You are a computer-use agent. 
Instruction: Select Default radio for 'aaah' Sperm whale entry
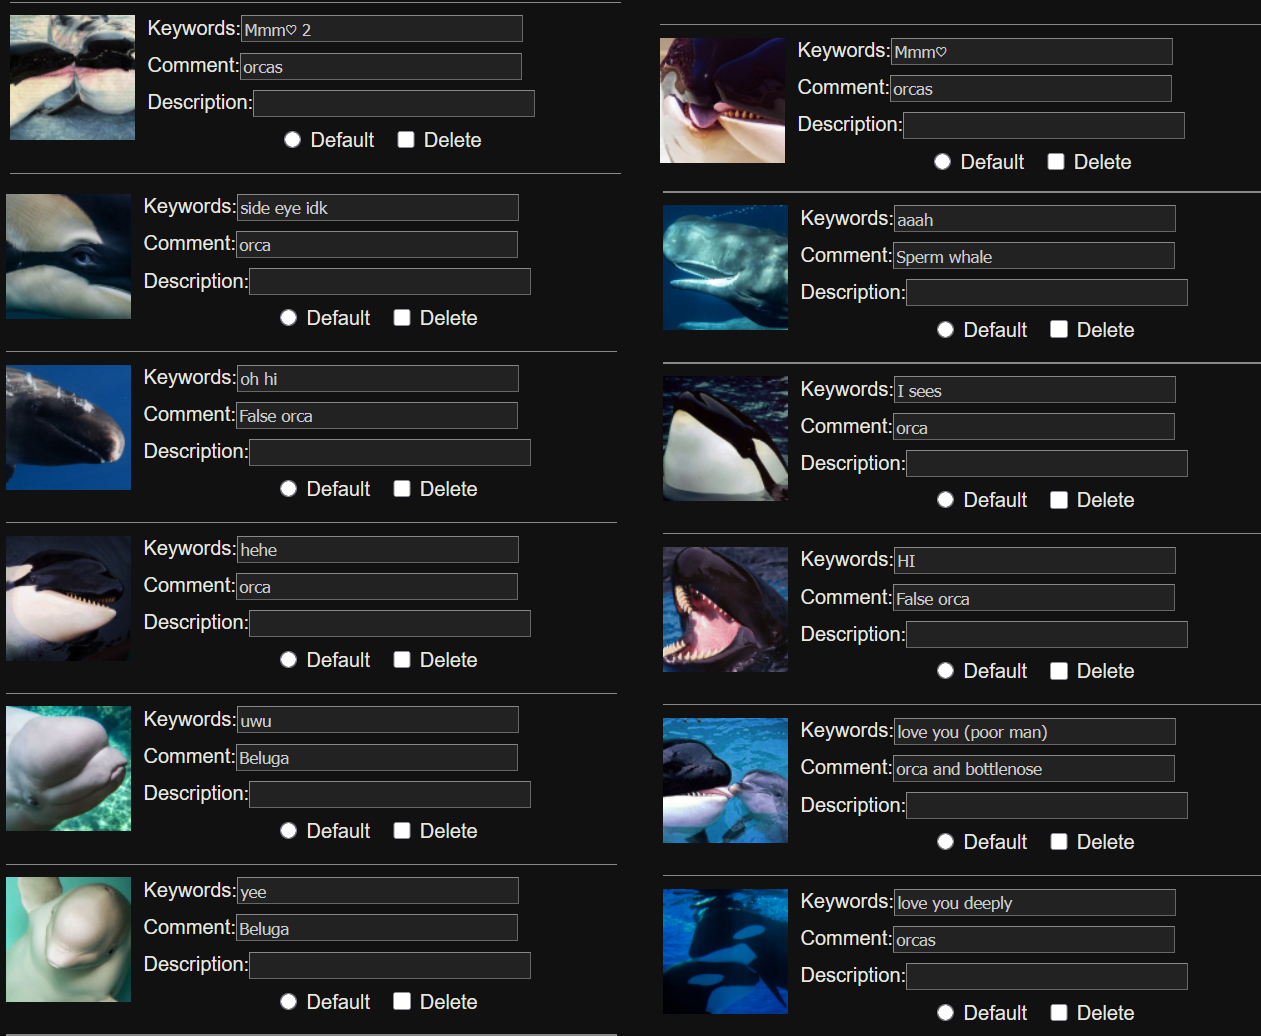945,330
